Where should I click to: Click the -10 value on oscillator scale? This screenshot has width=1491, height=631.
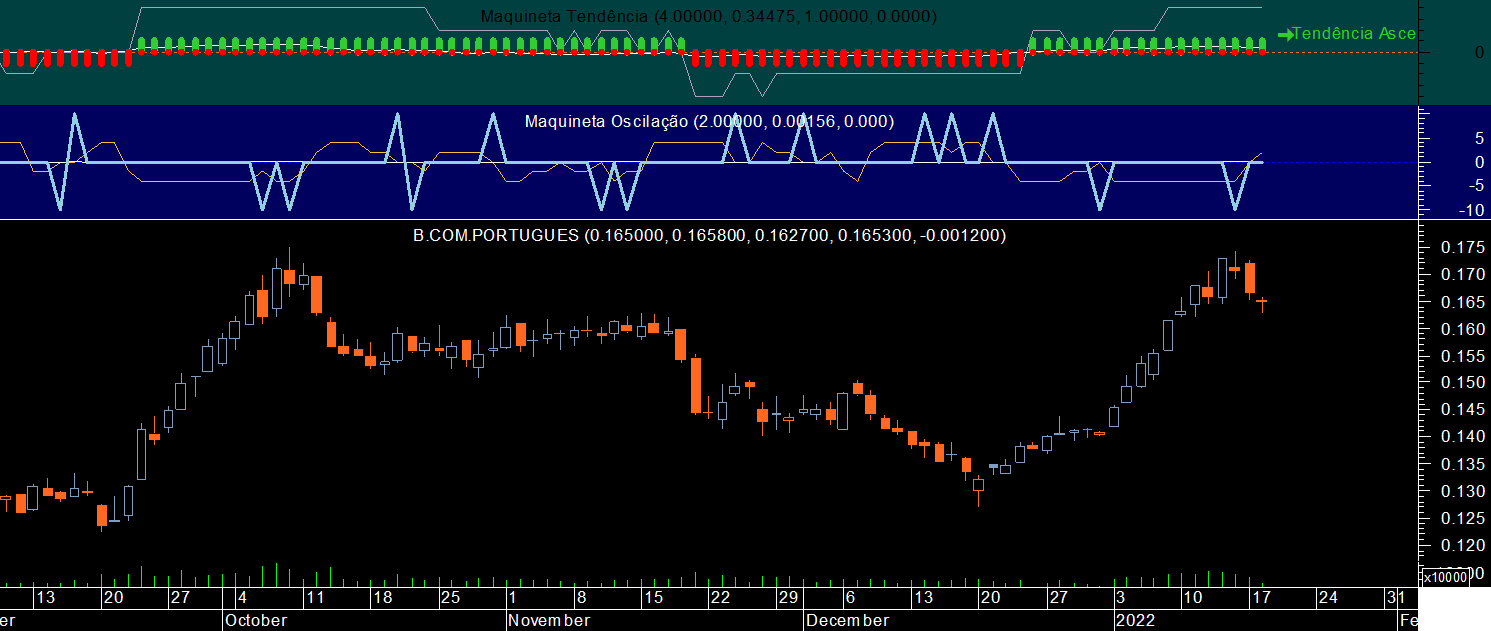click(1469, 210)
